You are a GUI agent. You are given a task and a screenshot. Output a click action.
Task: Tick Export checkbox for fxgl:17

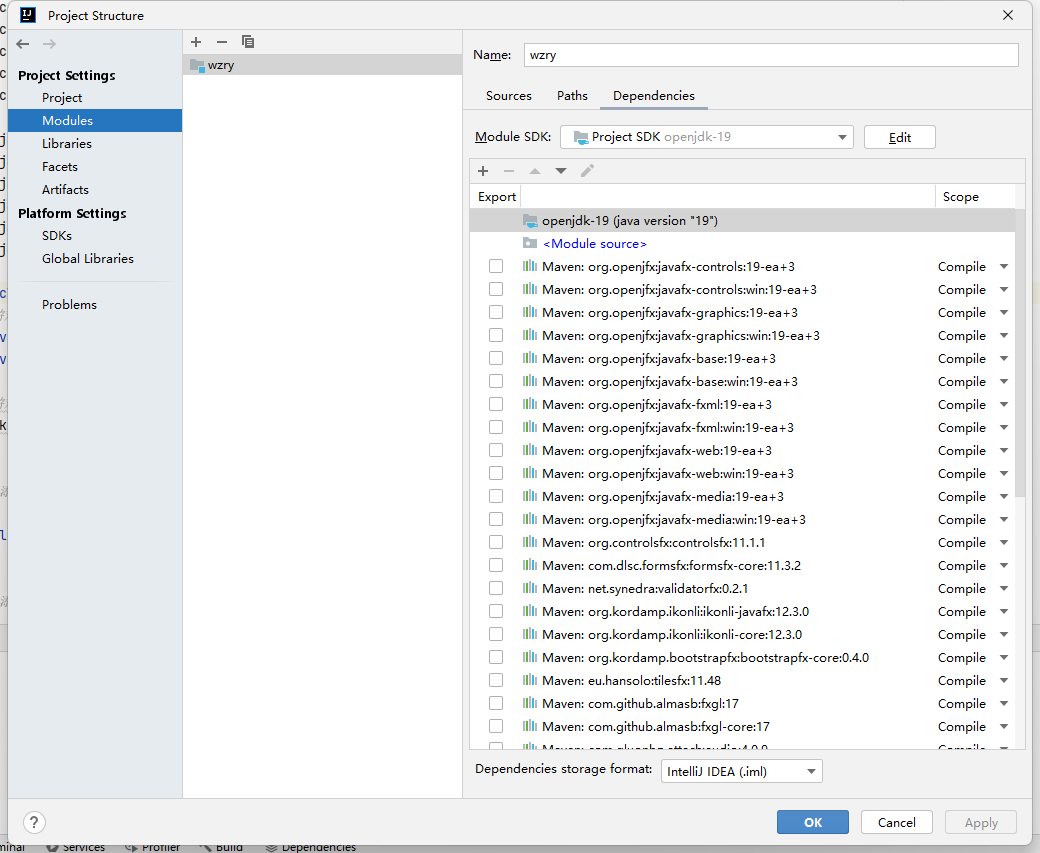tap(495, 703)
